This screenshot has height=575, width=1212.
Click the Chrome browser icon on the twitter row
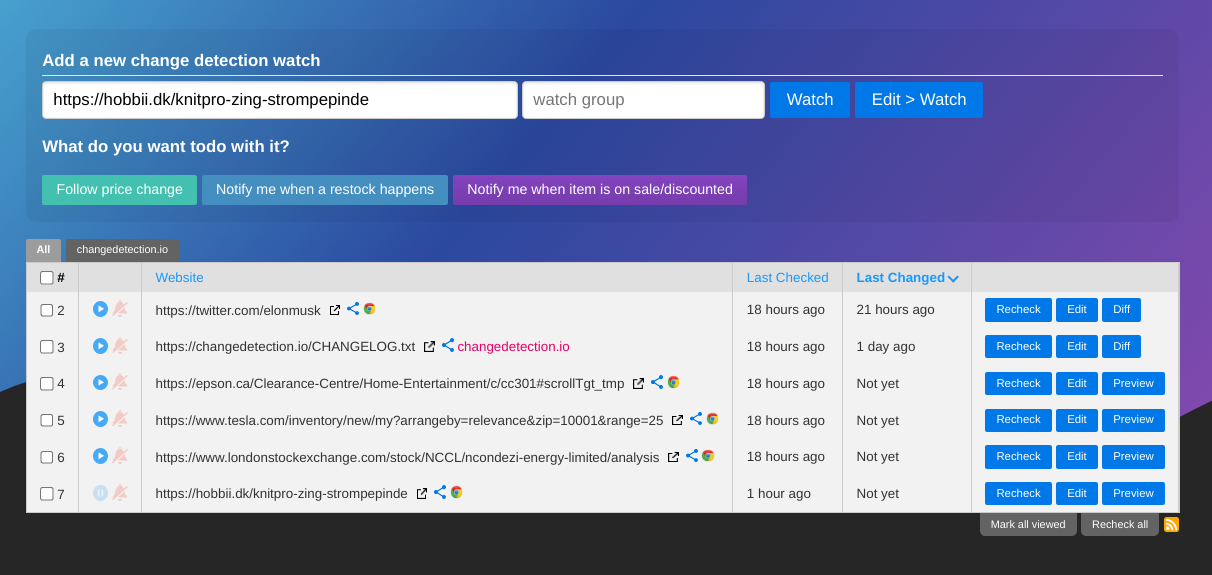370,309
